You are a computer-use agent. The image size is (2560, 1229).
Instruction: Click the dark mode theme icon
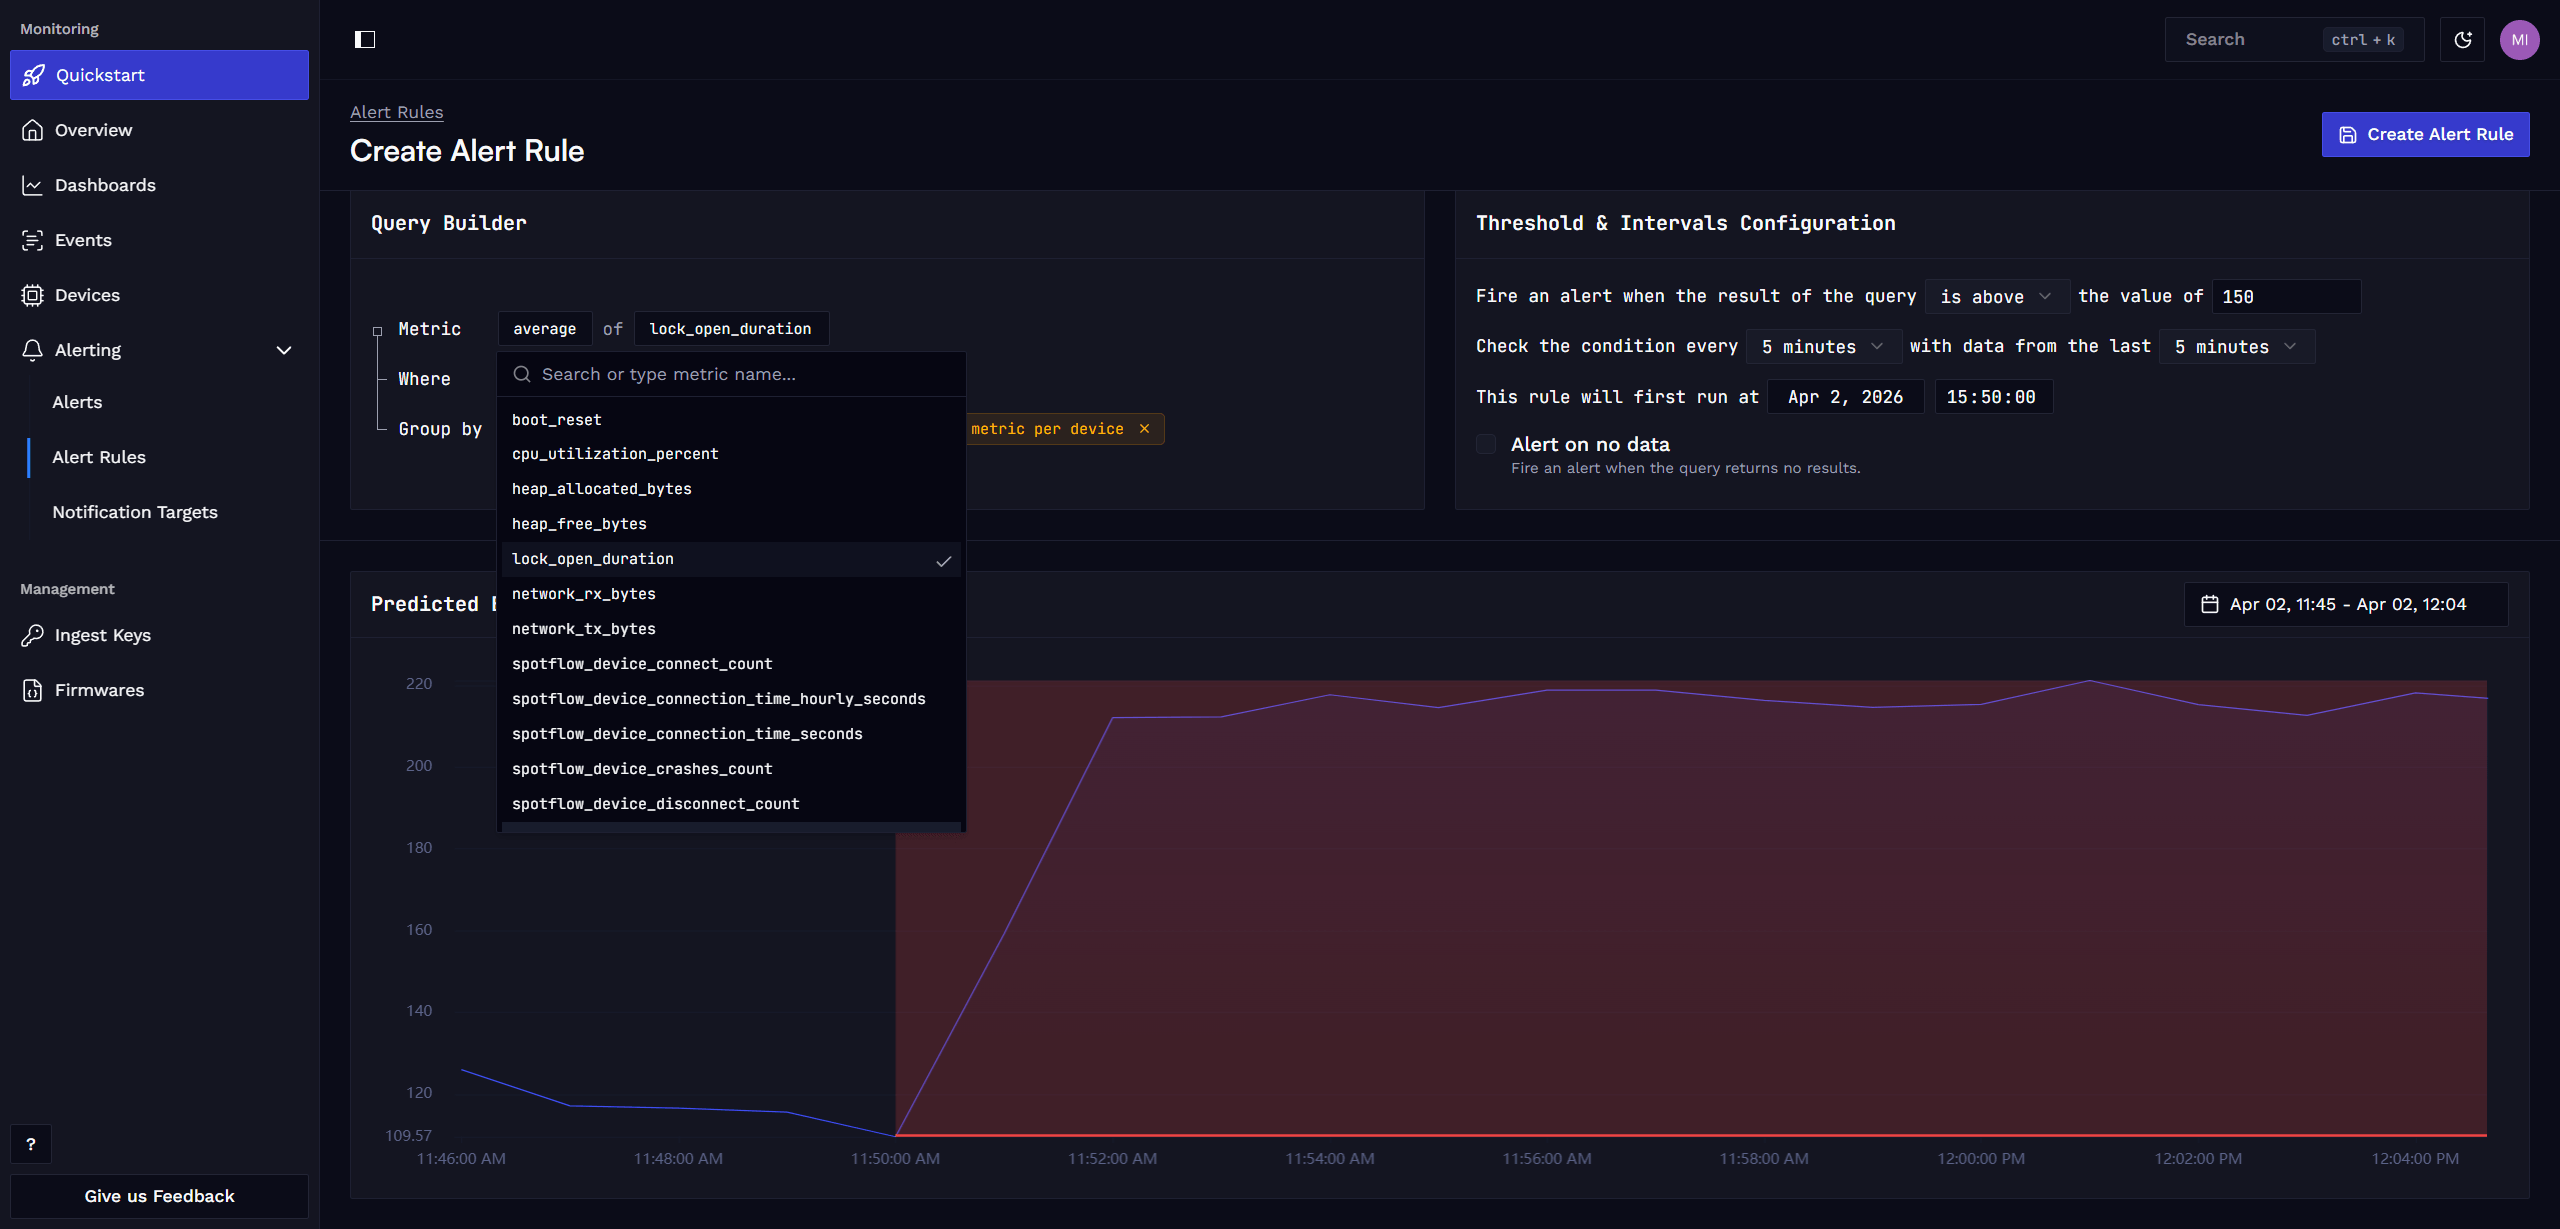(x=2462, y=40)
